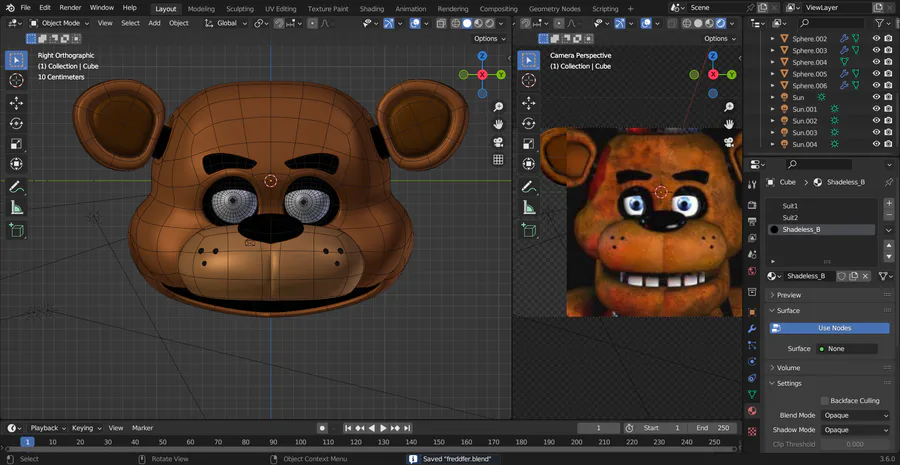Toggle proportional editing in Right Orthographic header

(x=312, y=24)
